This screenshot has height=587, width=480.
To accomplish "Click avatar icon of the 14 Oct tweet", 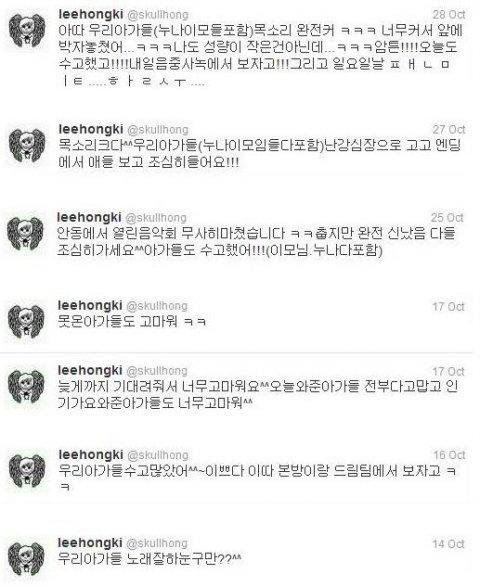I will point(26,559).
